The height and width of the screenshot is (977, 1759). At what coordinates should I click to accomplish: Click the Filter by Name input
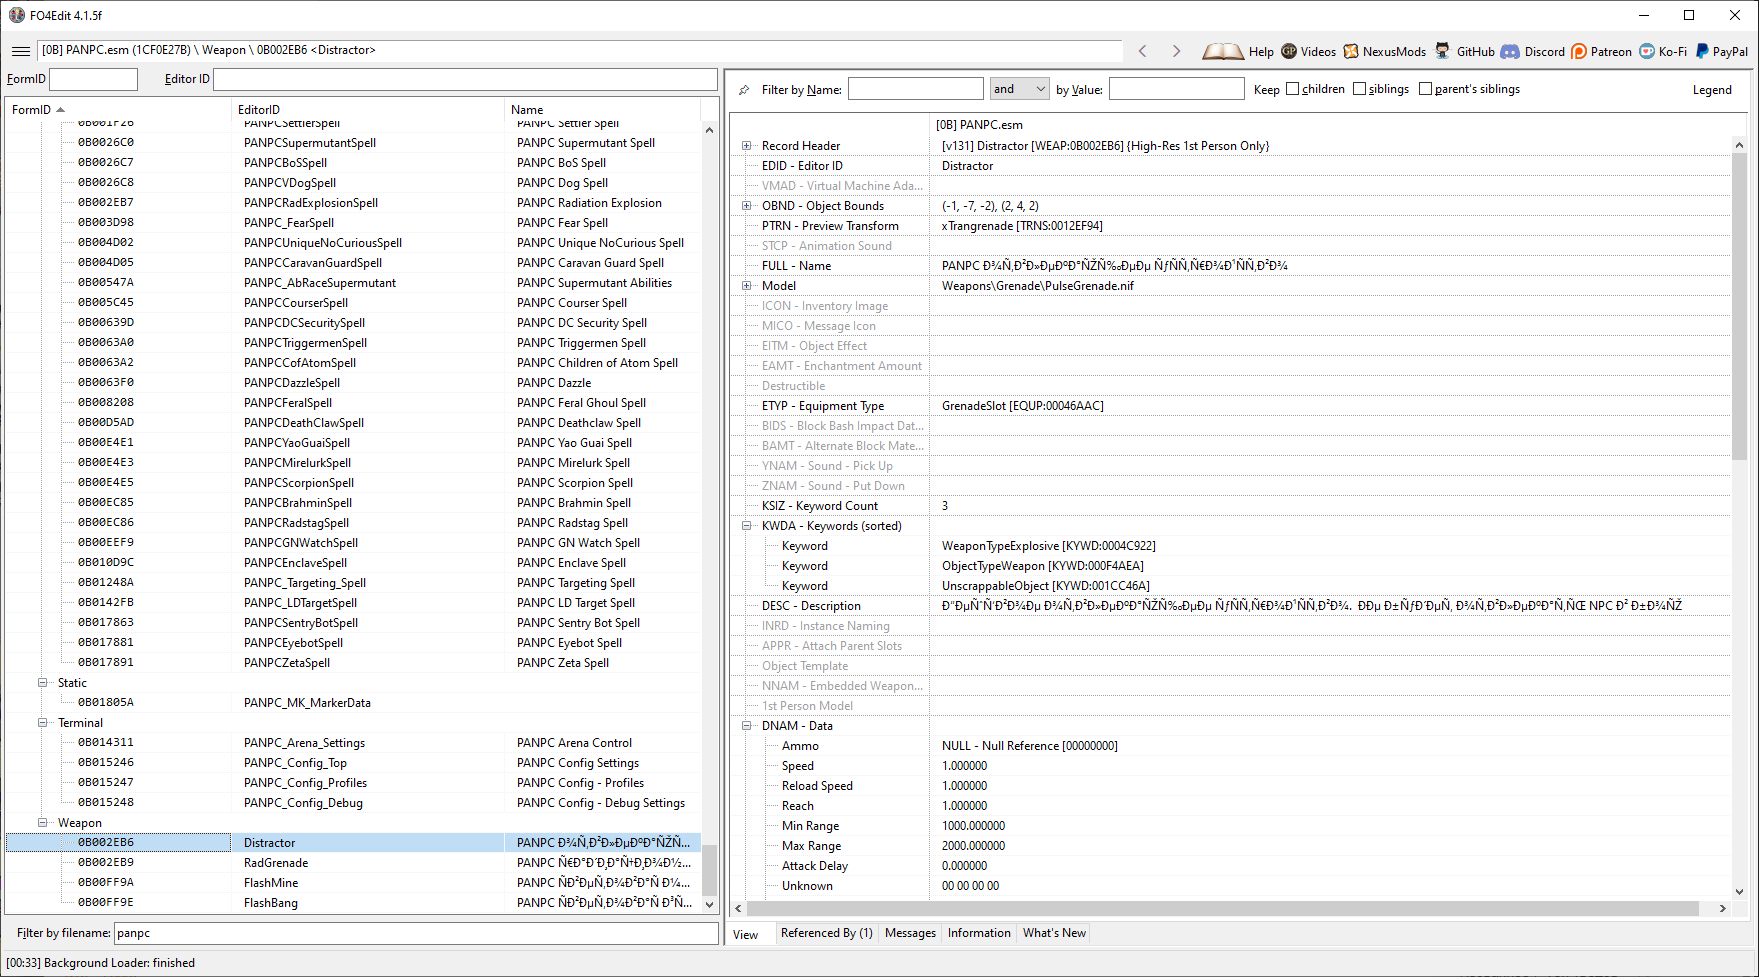coord(916,89)
